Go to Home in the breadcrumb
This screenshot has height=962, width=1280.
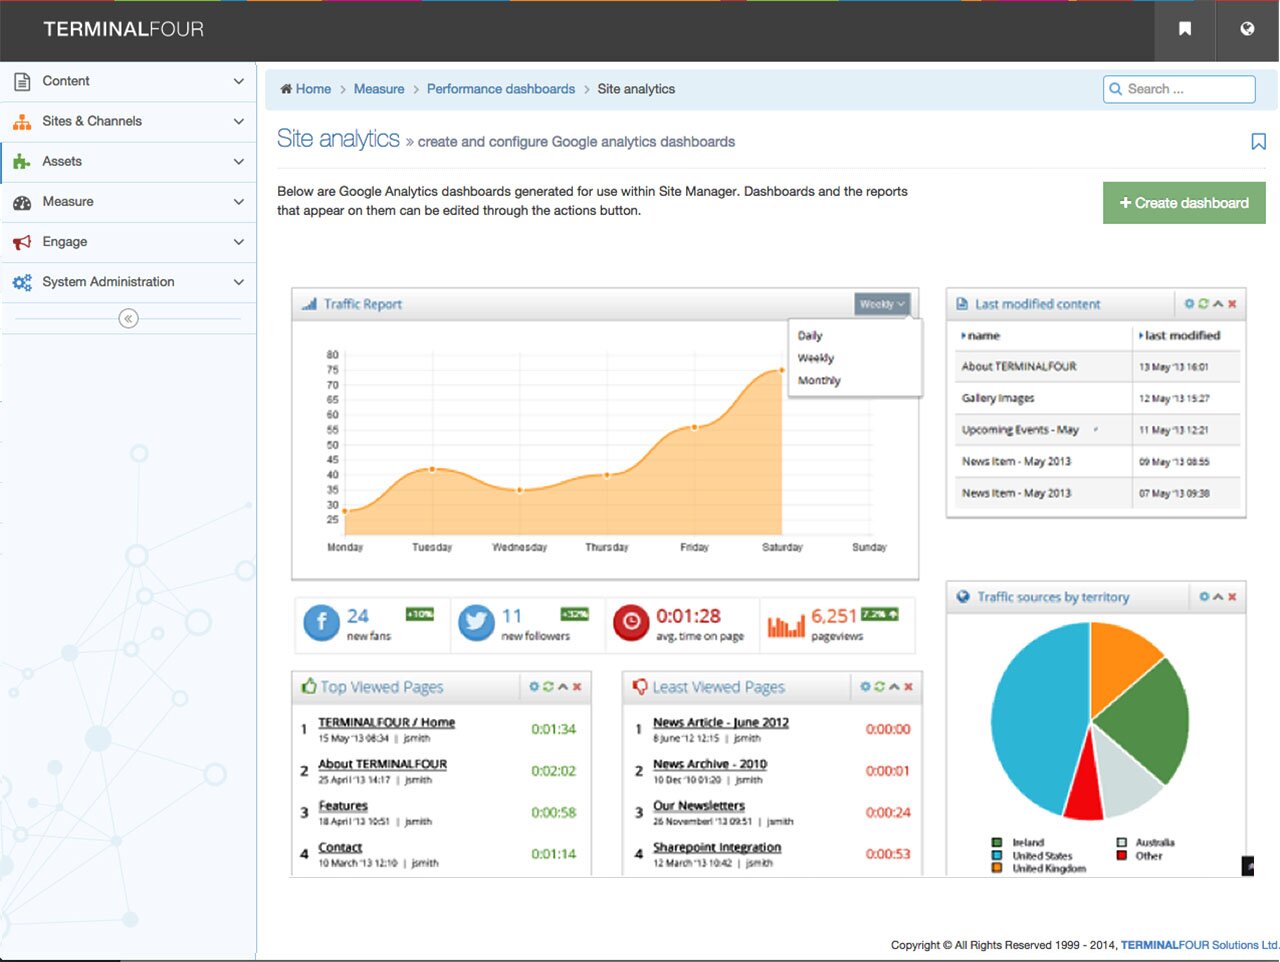pos(313,89)
